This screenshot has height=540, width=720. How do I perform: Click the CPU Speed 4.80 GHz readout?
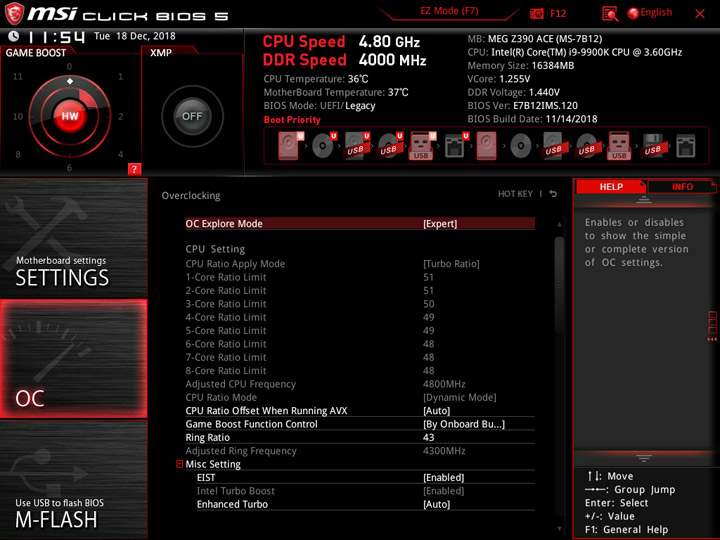pos(341,42)
